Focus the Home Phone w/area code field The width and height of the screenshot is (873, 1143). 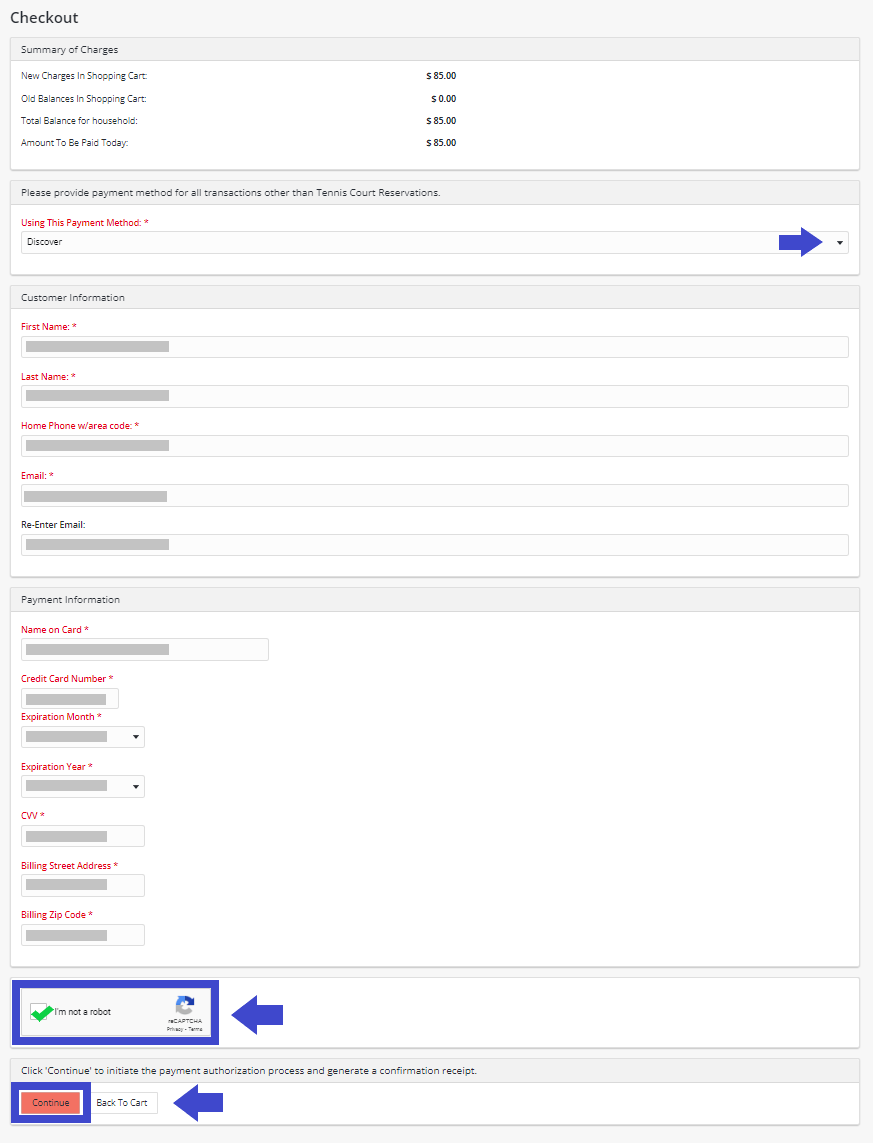click(x=434, y=446)
